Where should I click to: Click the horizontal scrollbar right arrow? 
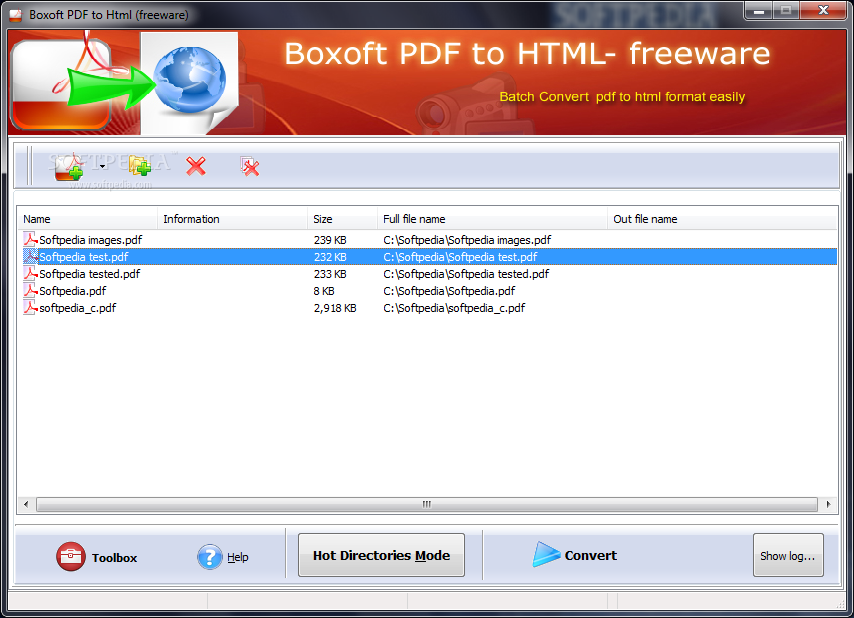click(x=828, y=504)
